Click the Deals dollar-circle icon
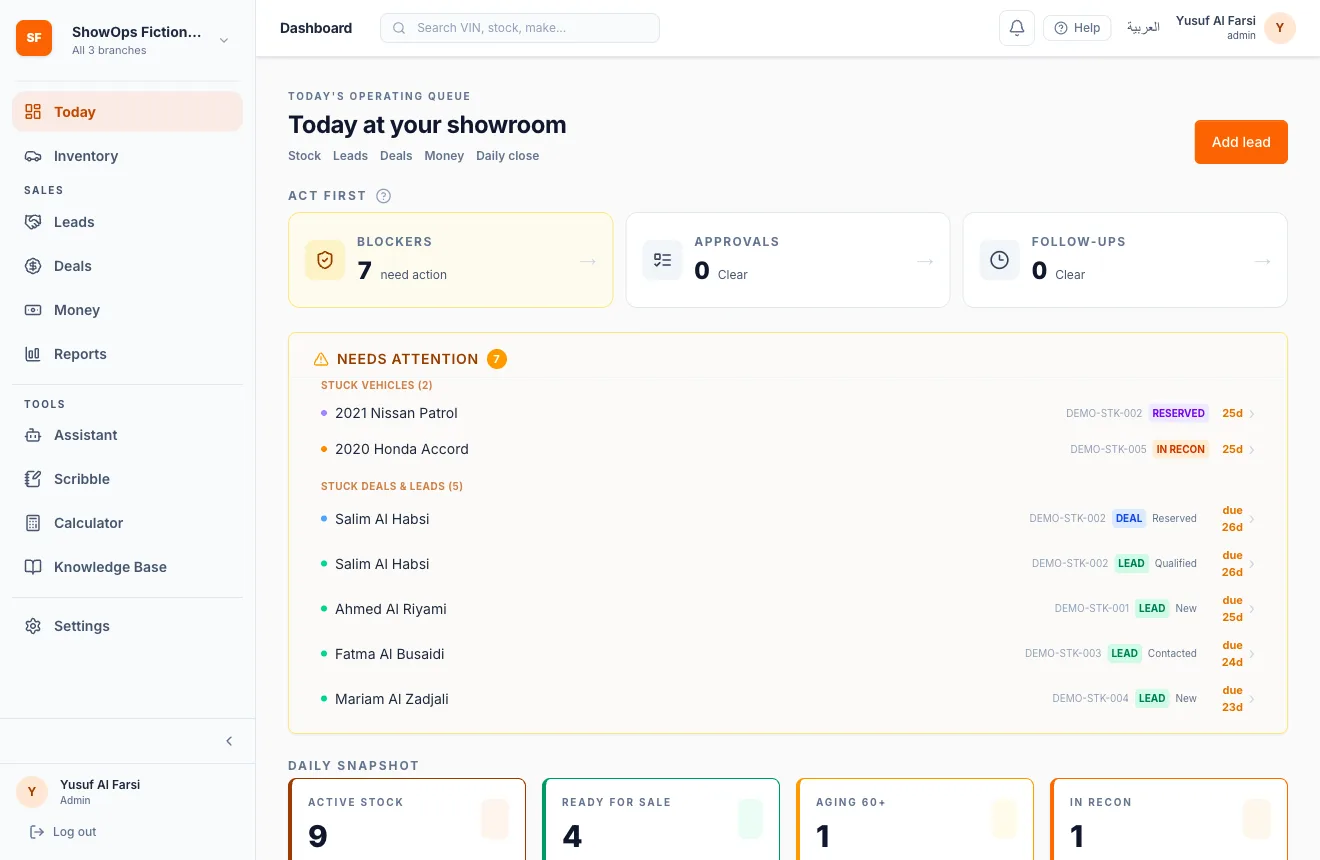 33,266
